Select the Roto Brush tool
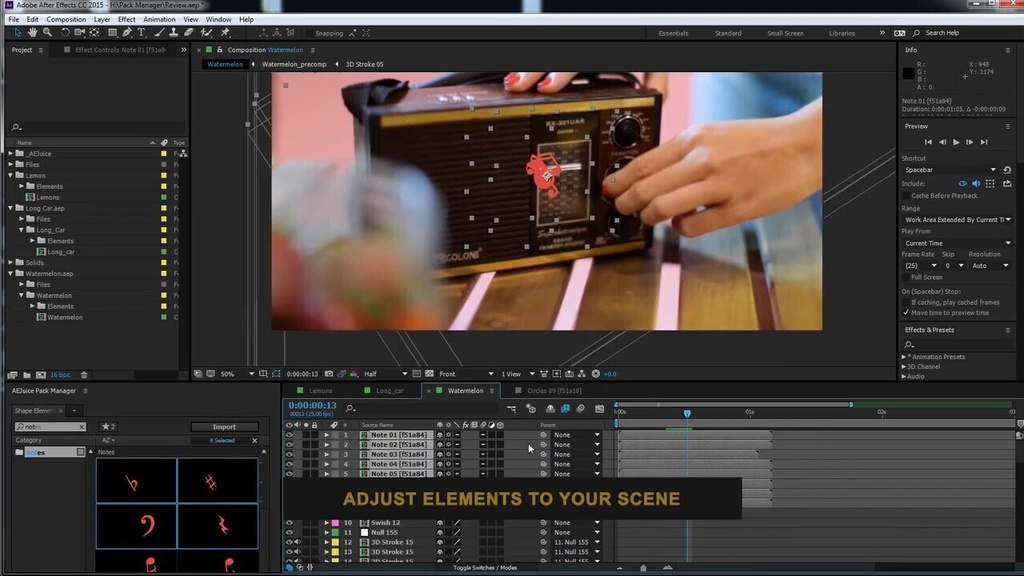Viewport: 1024px width, 576px height. [206, 32]
